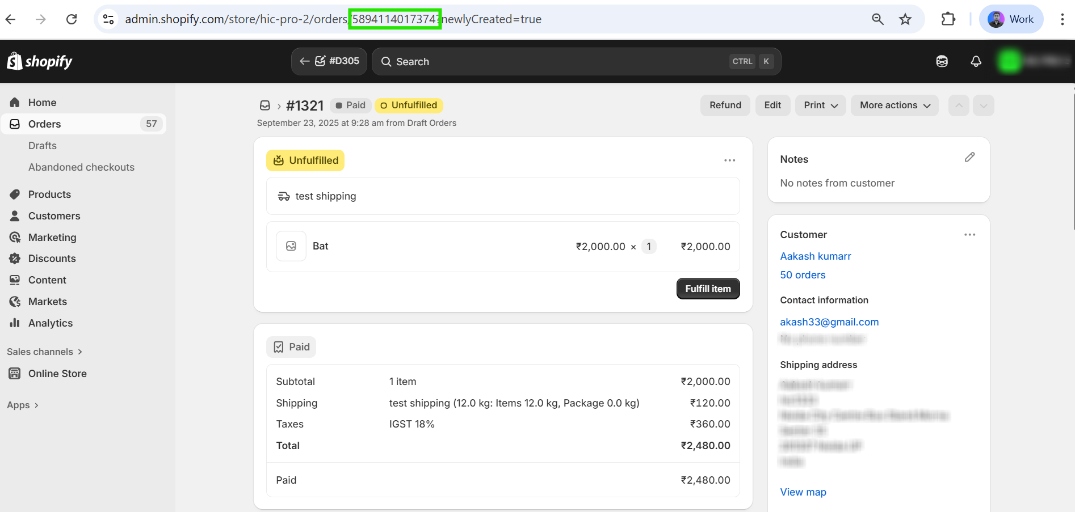Image resolution: width=1075 pixels, height=512 pixels.
Task: Open the More actions dropdown
Action: pos(895,105)
